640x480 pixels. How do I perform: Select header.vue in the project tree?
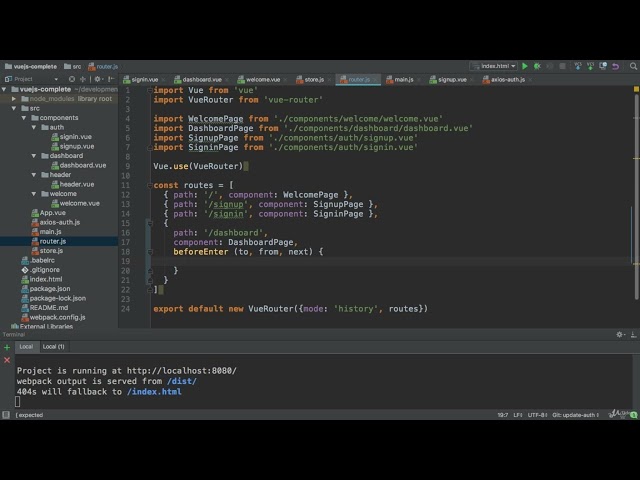point(73,184)
